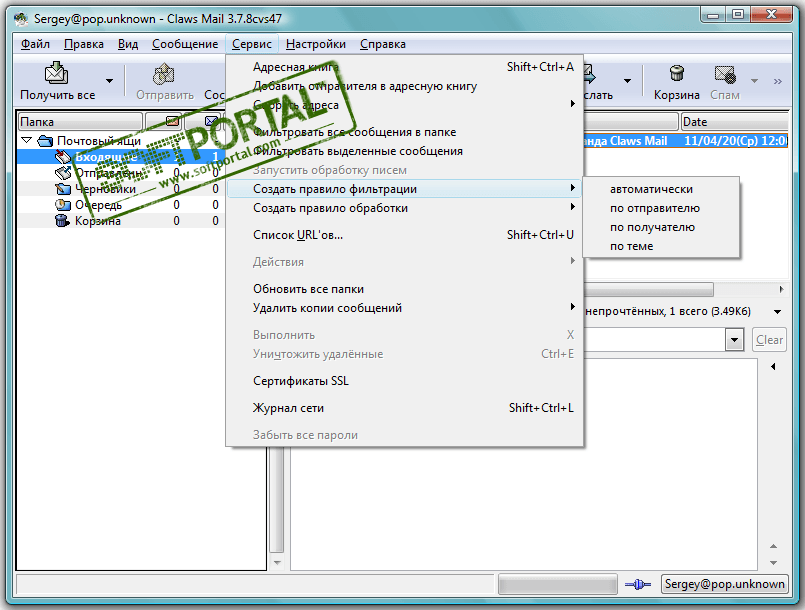Choose Список URL'ов menu entry
This screenshot has width=805, height=610.
click(x=405, y=235)
